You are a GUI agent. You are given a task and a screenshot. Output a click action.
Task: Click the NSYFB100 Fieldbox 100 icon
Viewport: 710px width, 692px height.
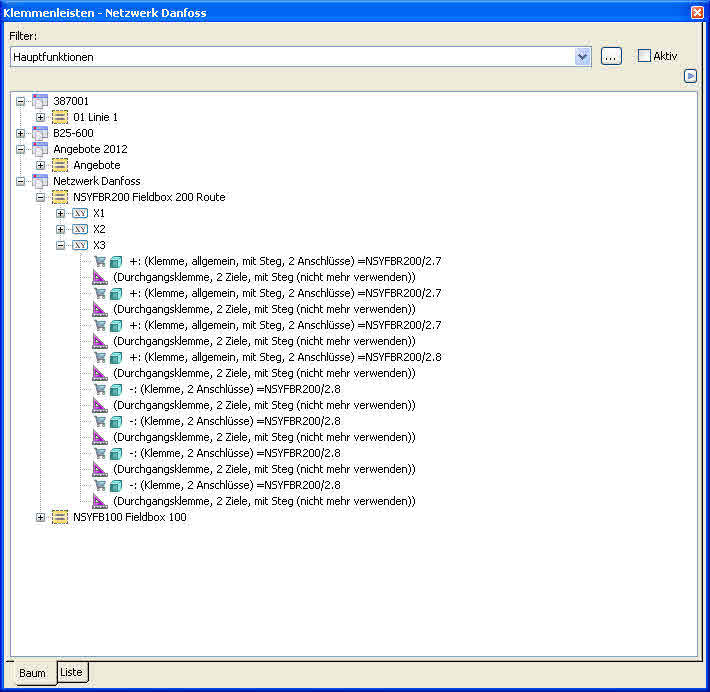click(60, 517)
